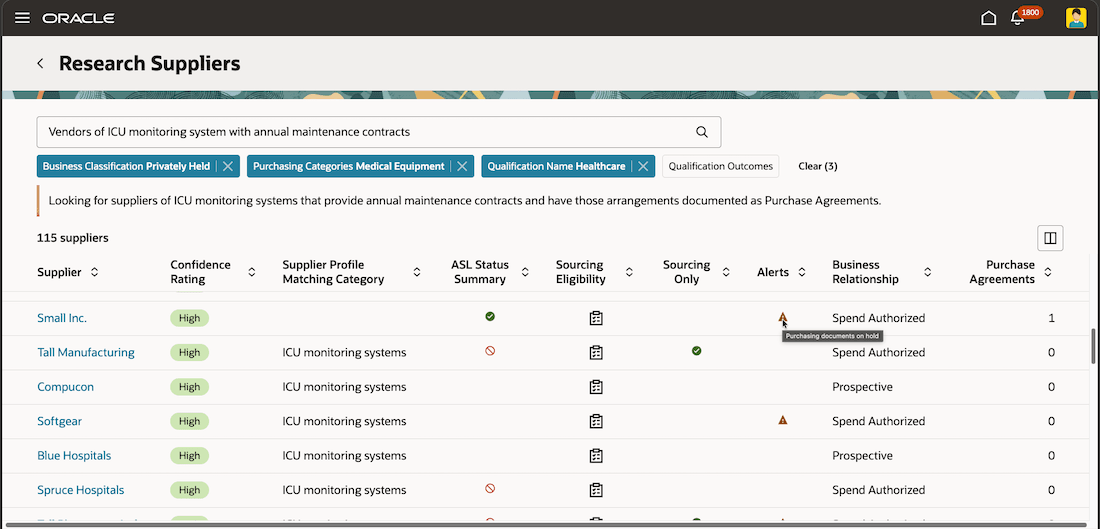Open the Tall Manufacturing supplier link

pos(86,352)
